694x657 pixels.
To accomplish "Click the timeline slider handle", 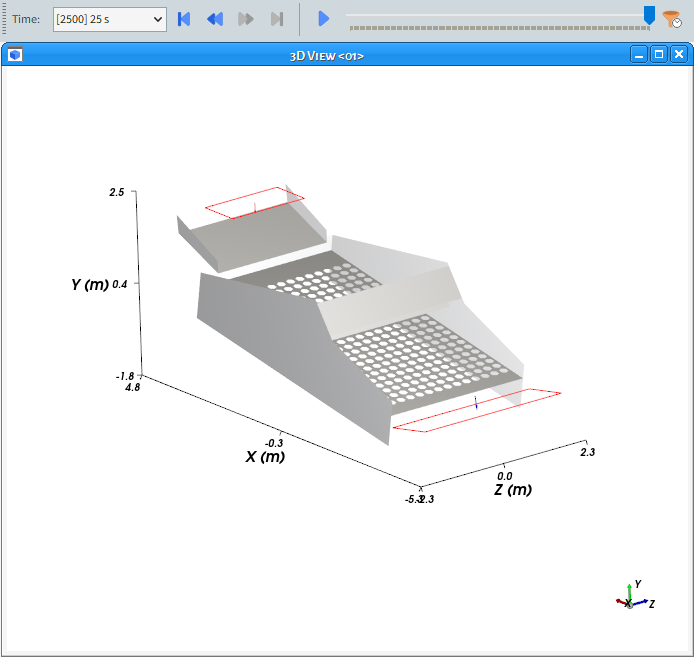I will [649, 15].
